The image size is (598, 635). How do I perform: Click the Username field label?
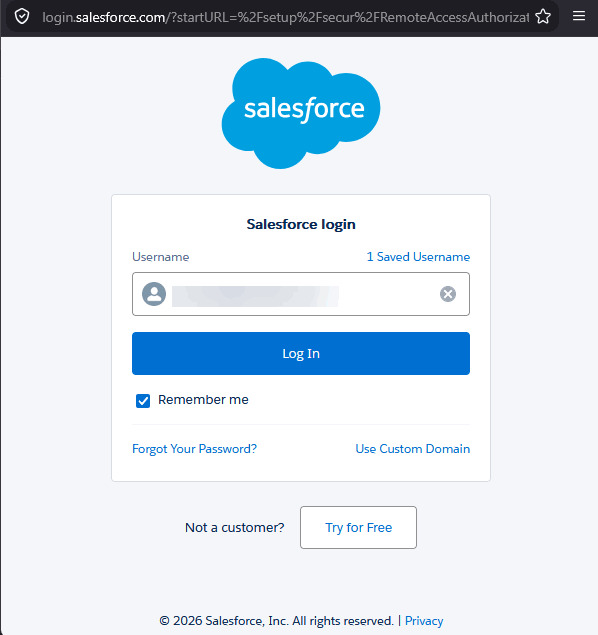(x=161, y=257)
